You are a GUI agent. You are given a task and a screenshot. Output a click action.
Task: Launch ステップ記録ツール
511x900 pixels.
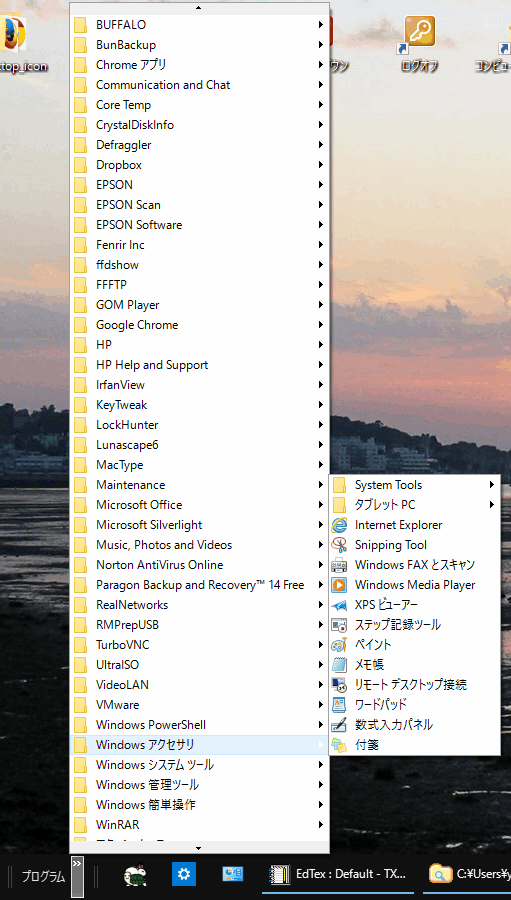(x=415, y=624)
